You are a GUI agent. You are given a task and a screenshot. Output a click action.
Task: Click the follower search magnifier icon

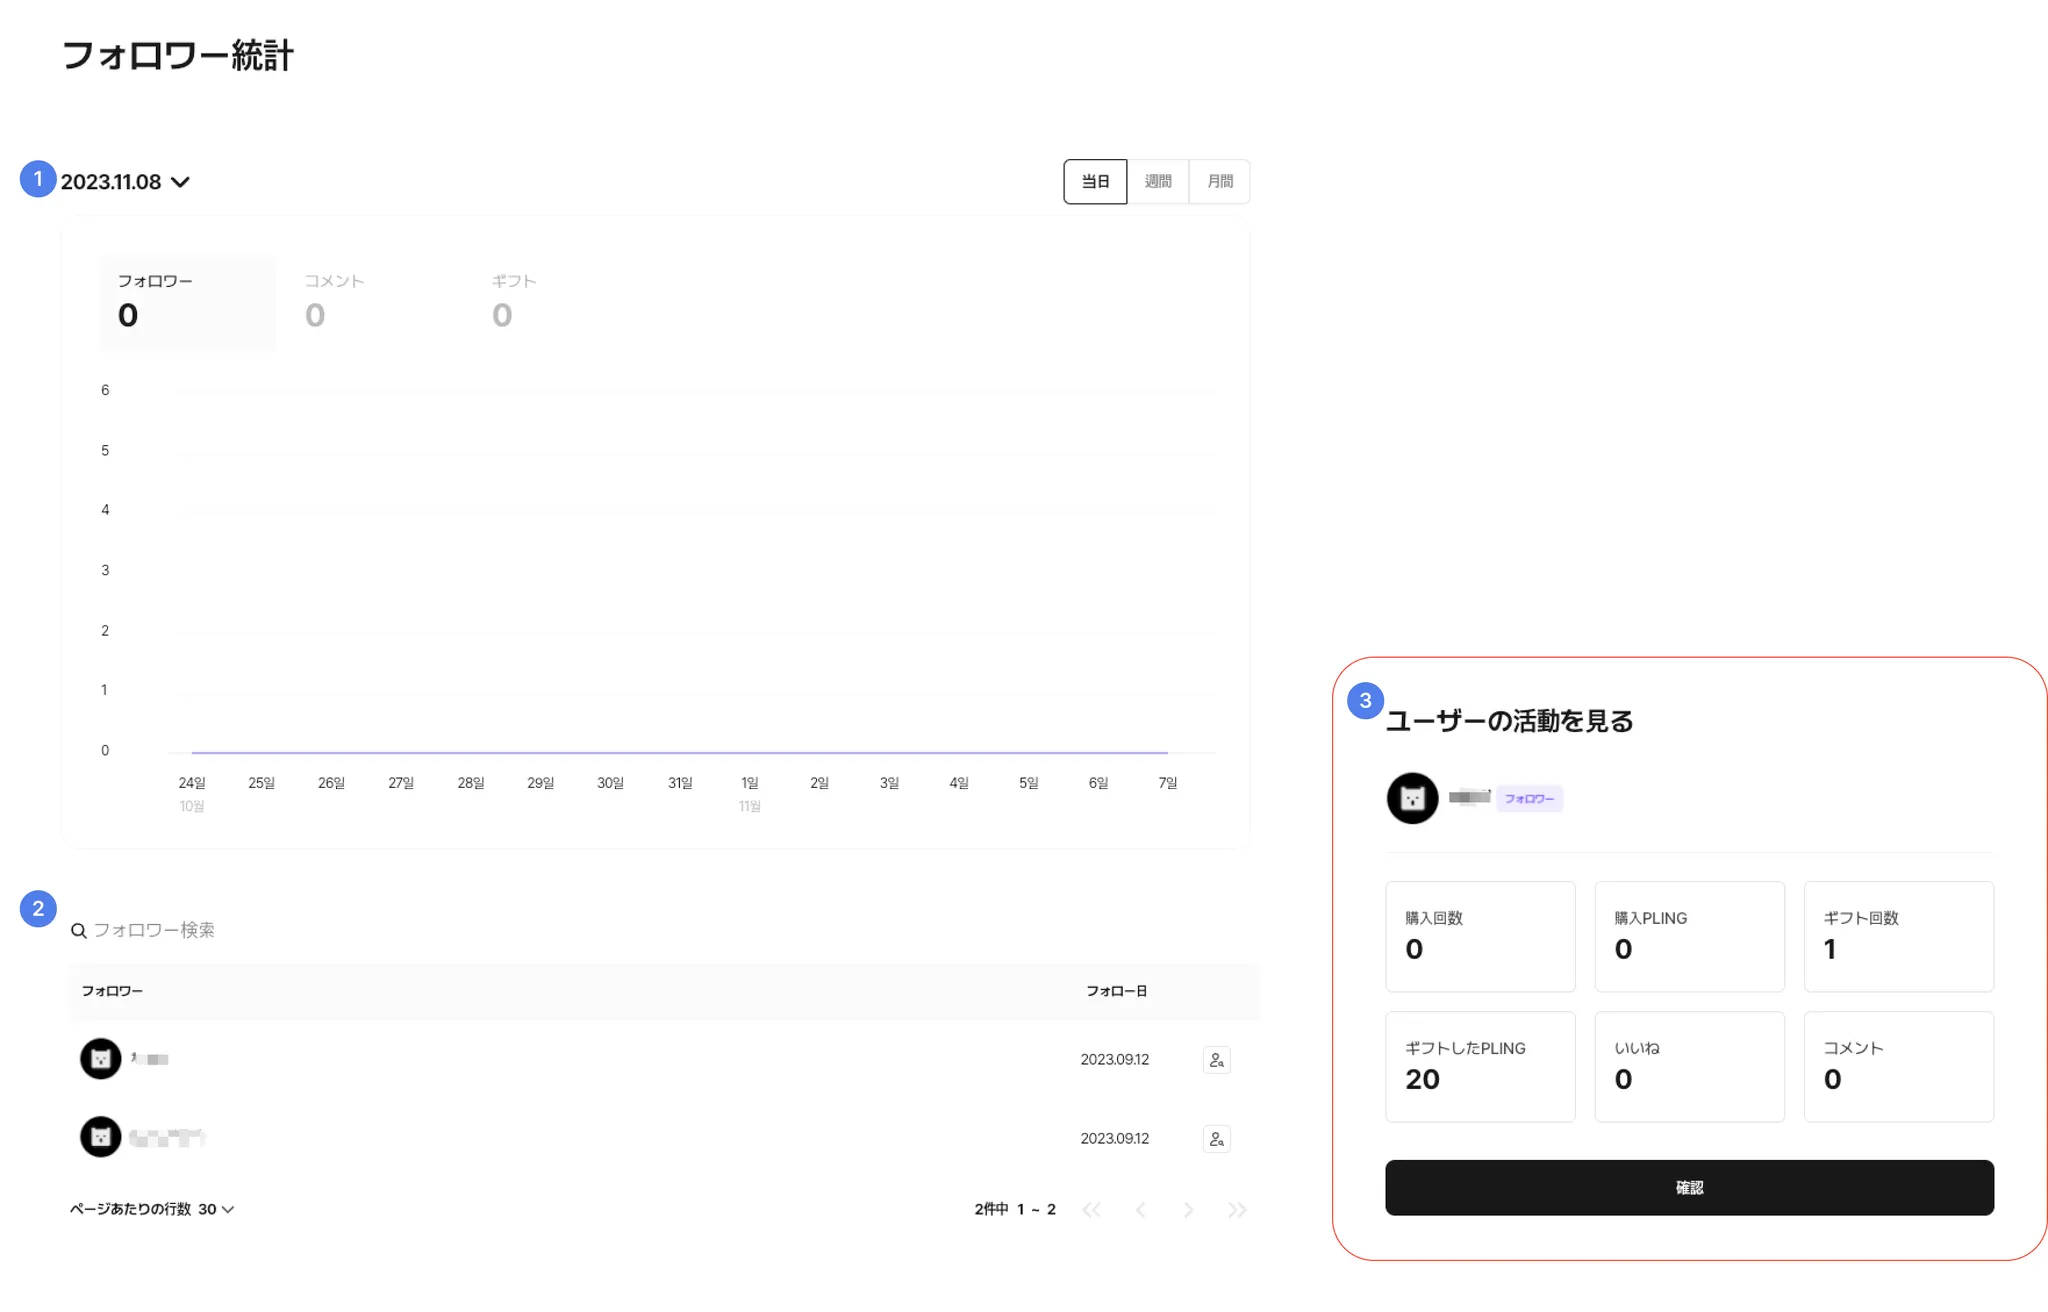click(x=78, y=931)
